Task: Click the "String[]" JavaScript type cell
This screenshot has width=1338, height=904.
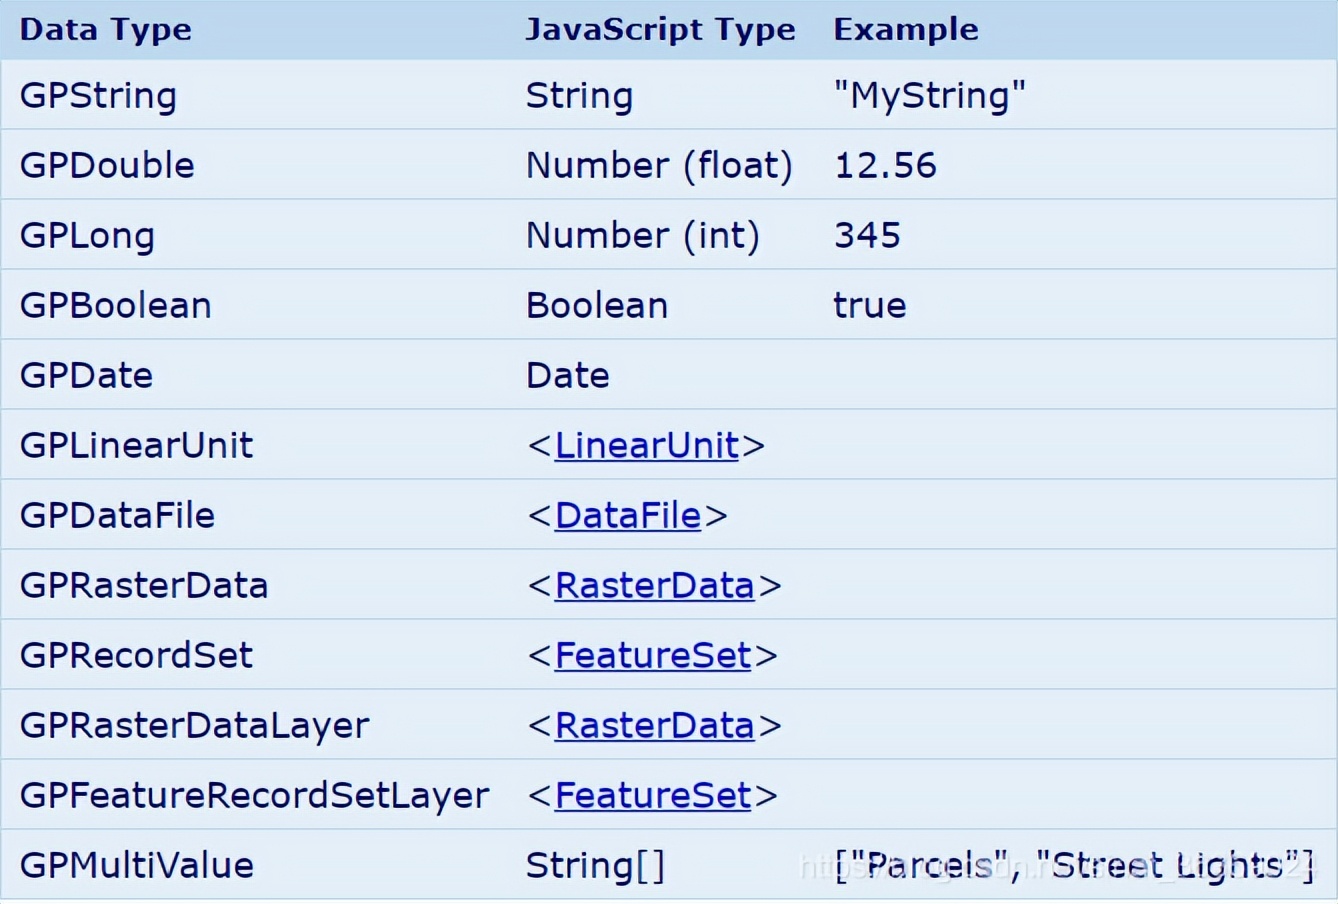Action: [x=595, y=865]
